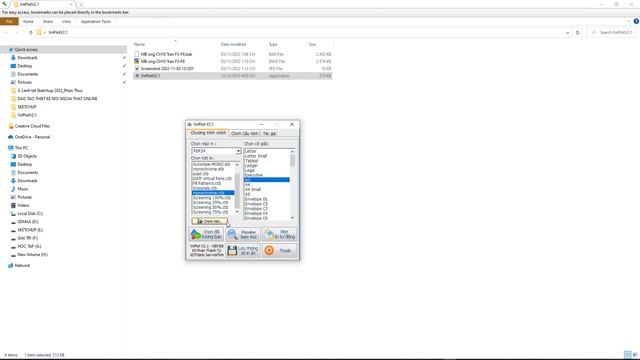This screenshot has width=640, height=360.
Task: Click the paper size list scroll-down arrow
Action: [292, 218]
